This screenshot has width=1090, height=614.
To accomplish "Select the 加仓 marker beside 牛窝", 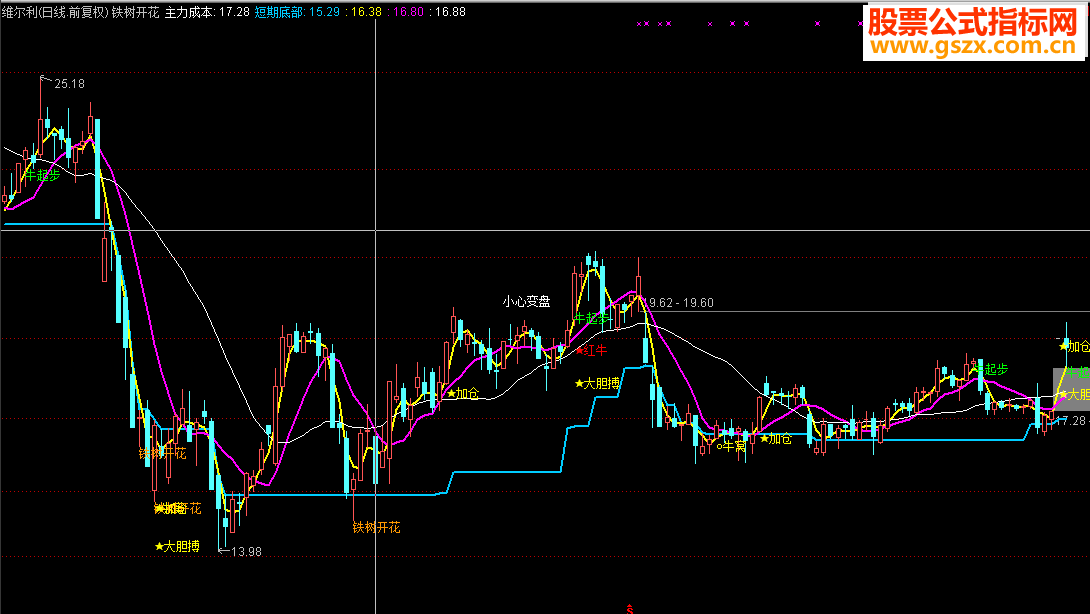I will pyautogui.click(x=776, y=439).
